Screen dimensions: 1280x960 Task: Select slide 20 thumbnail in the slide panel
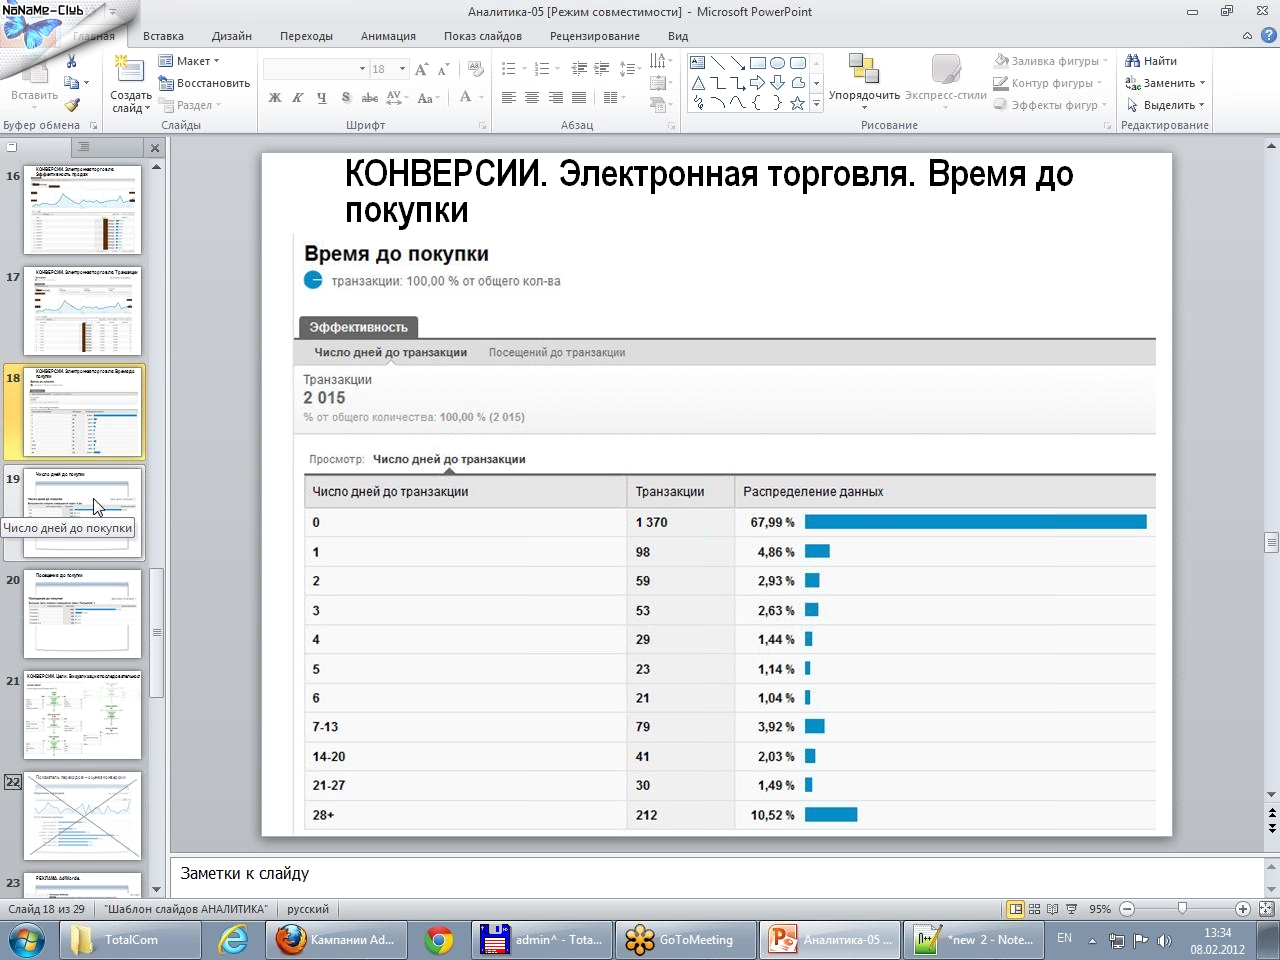click(x=82, y=614)
